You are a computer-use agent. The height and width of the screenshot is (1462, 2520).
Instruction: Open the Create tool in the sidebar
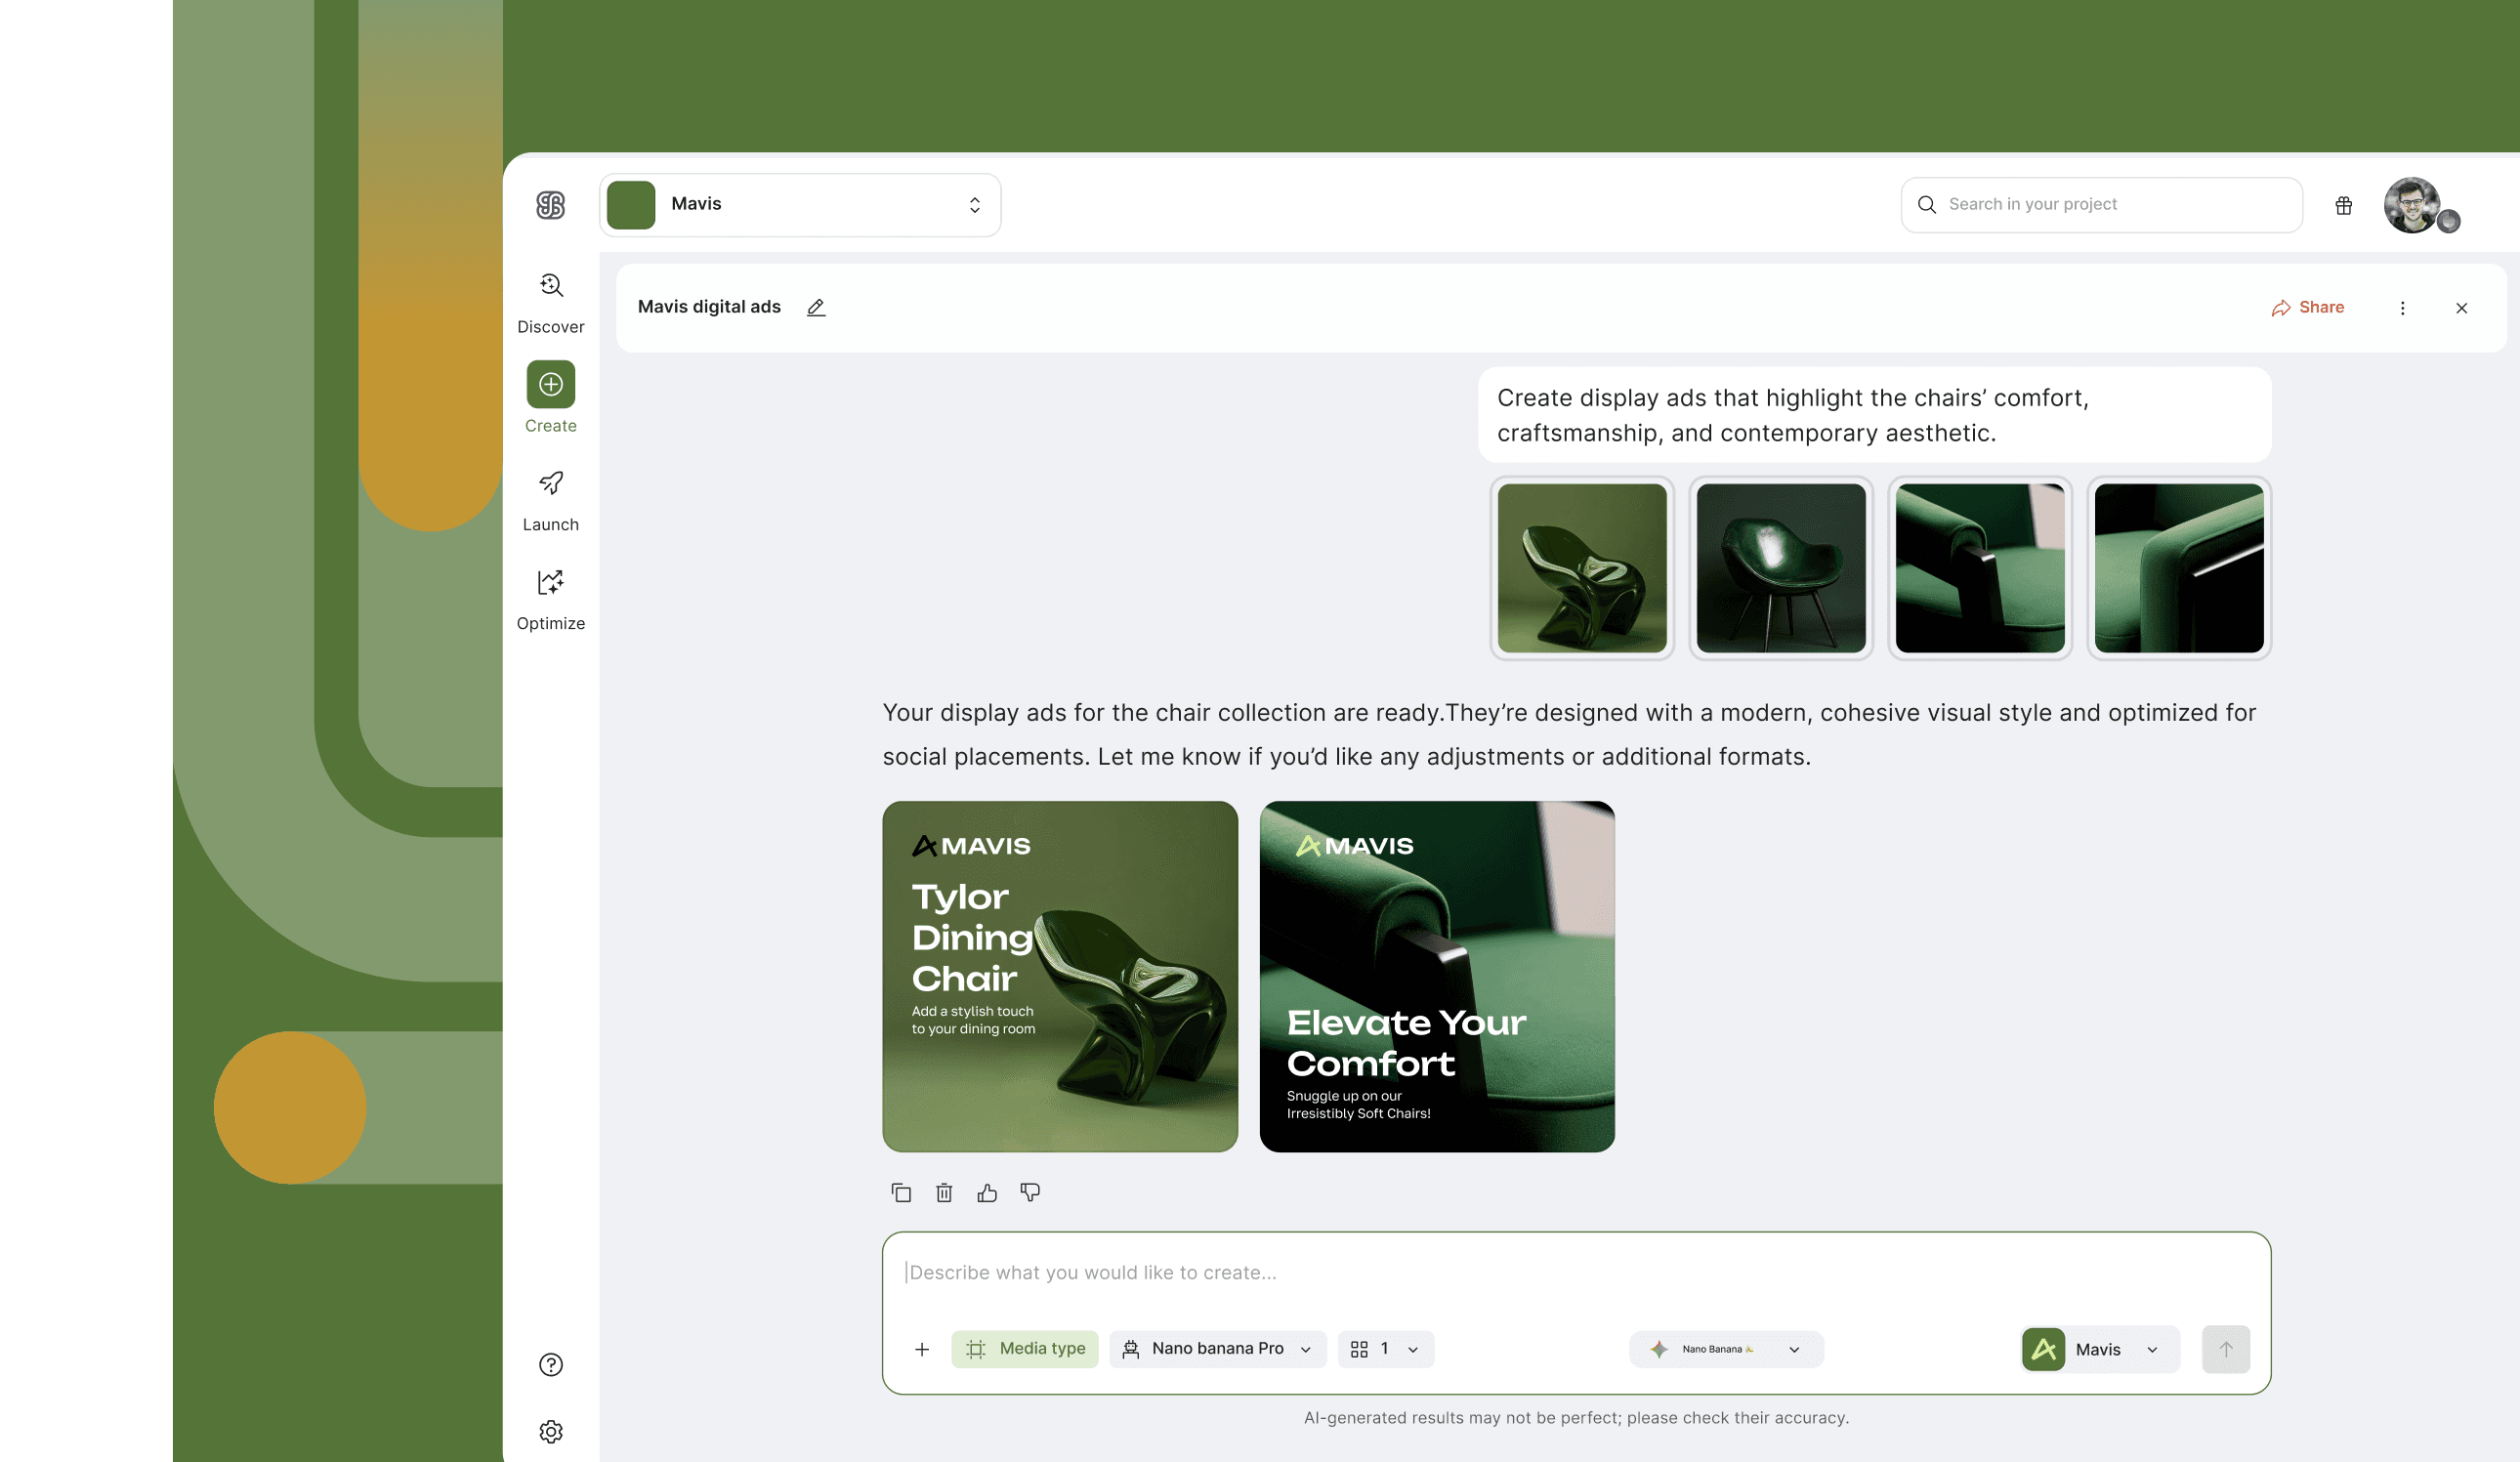[x=551, y=384]
